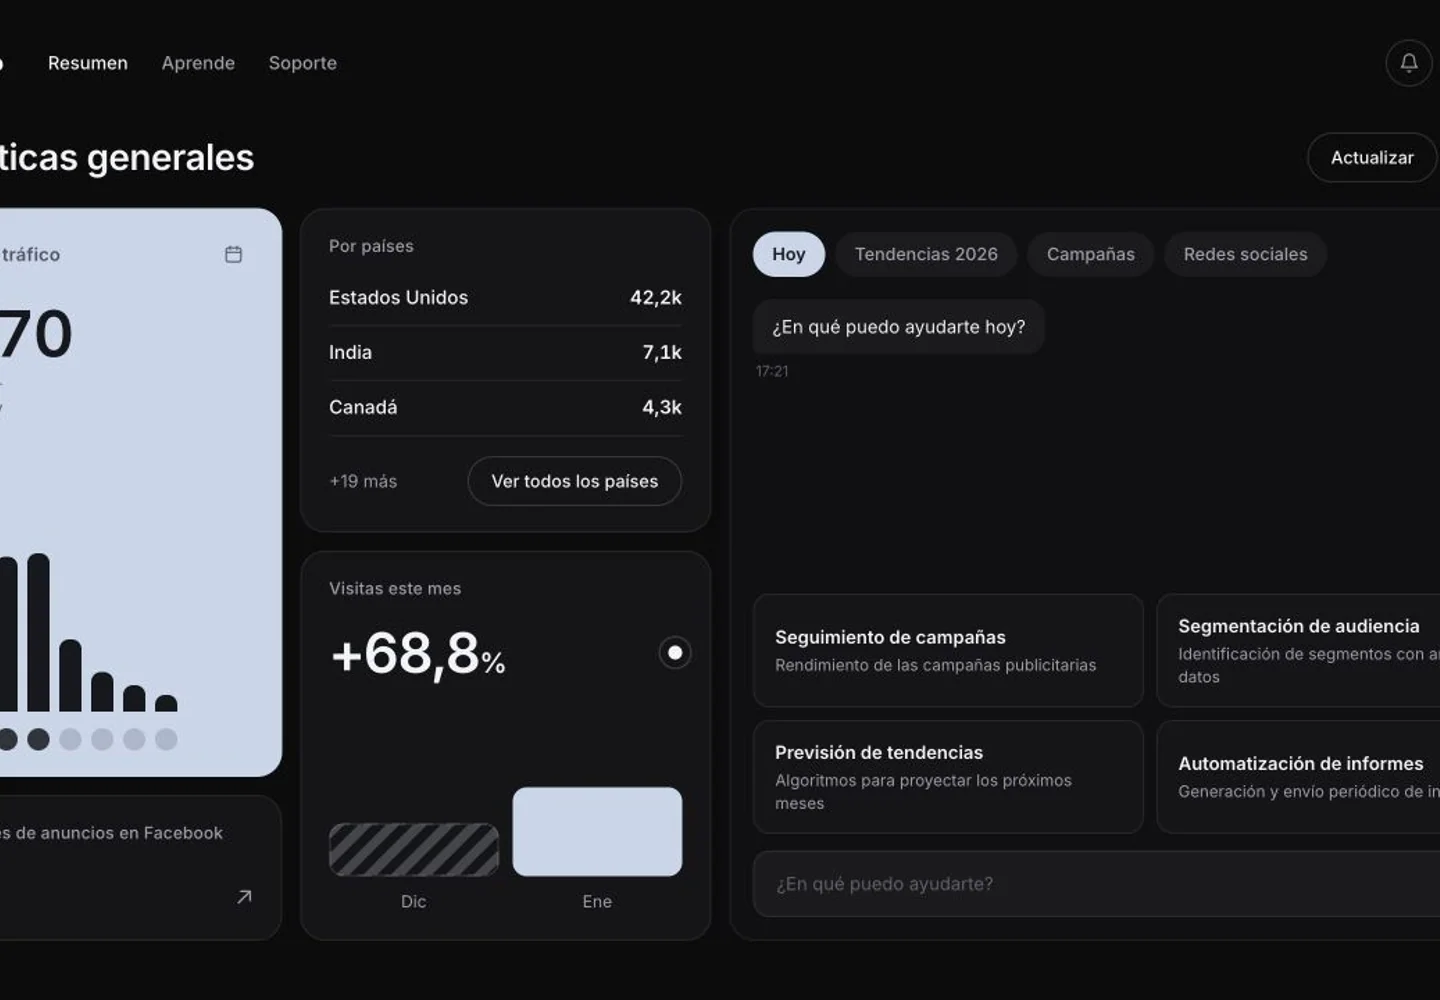
Task: Open the Campañas tab
Action: (1091, 254)
